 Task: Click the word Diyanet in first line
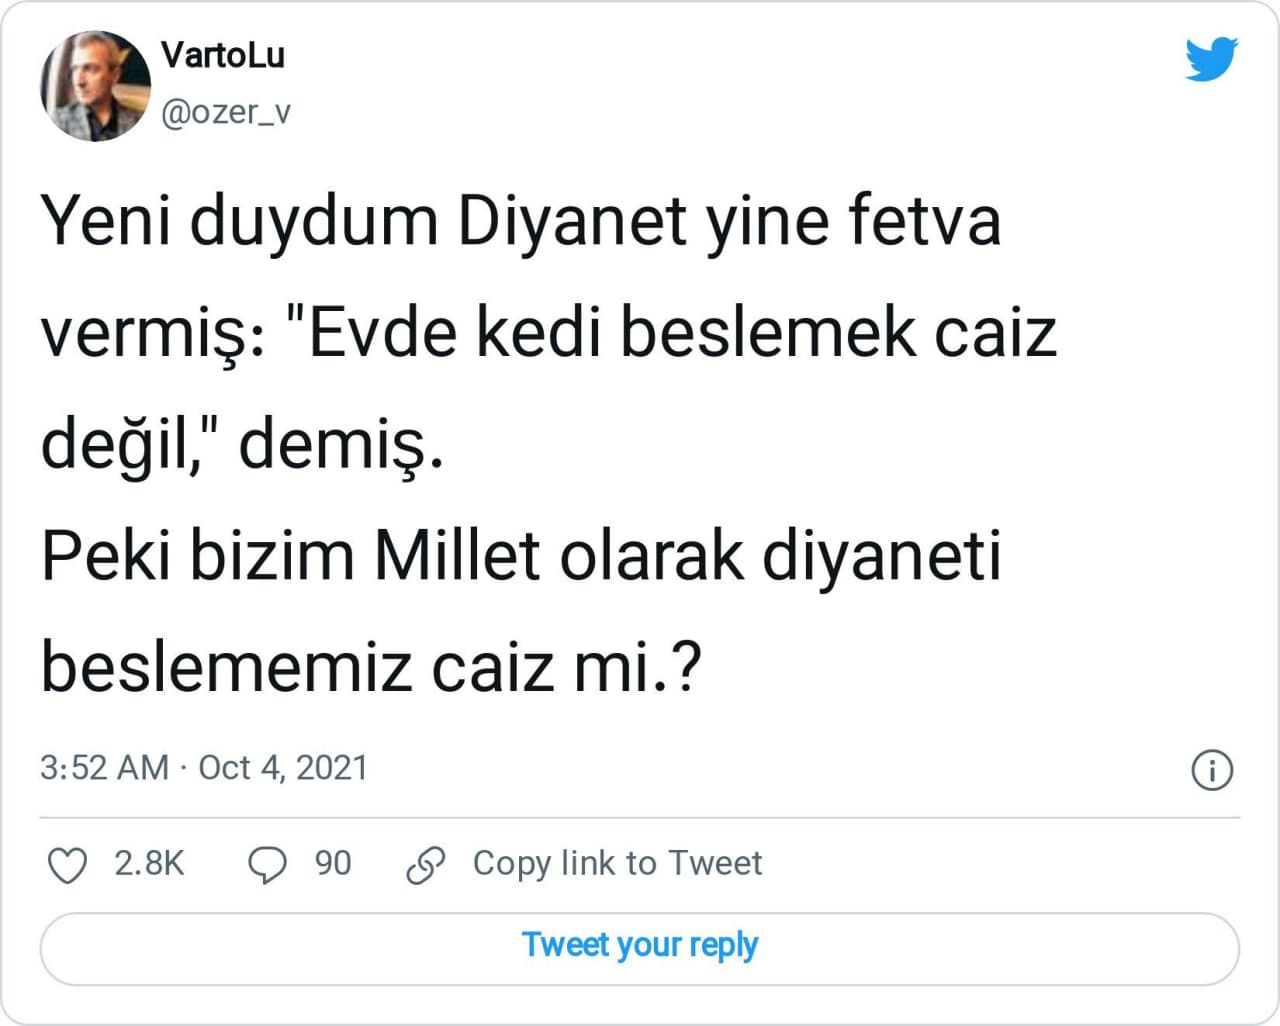click(571, 221)
